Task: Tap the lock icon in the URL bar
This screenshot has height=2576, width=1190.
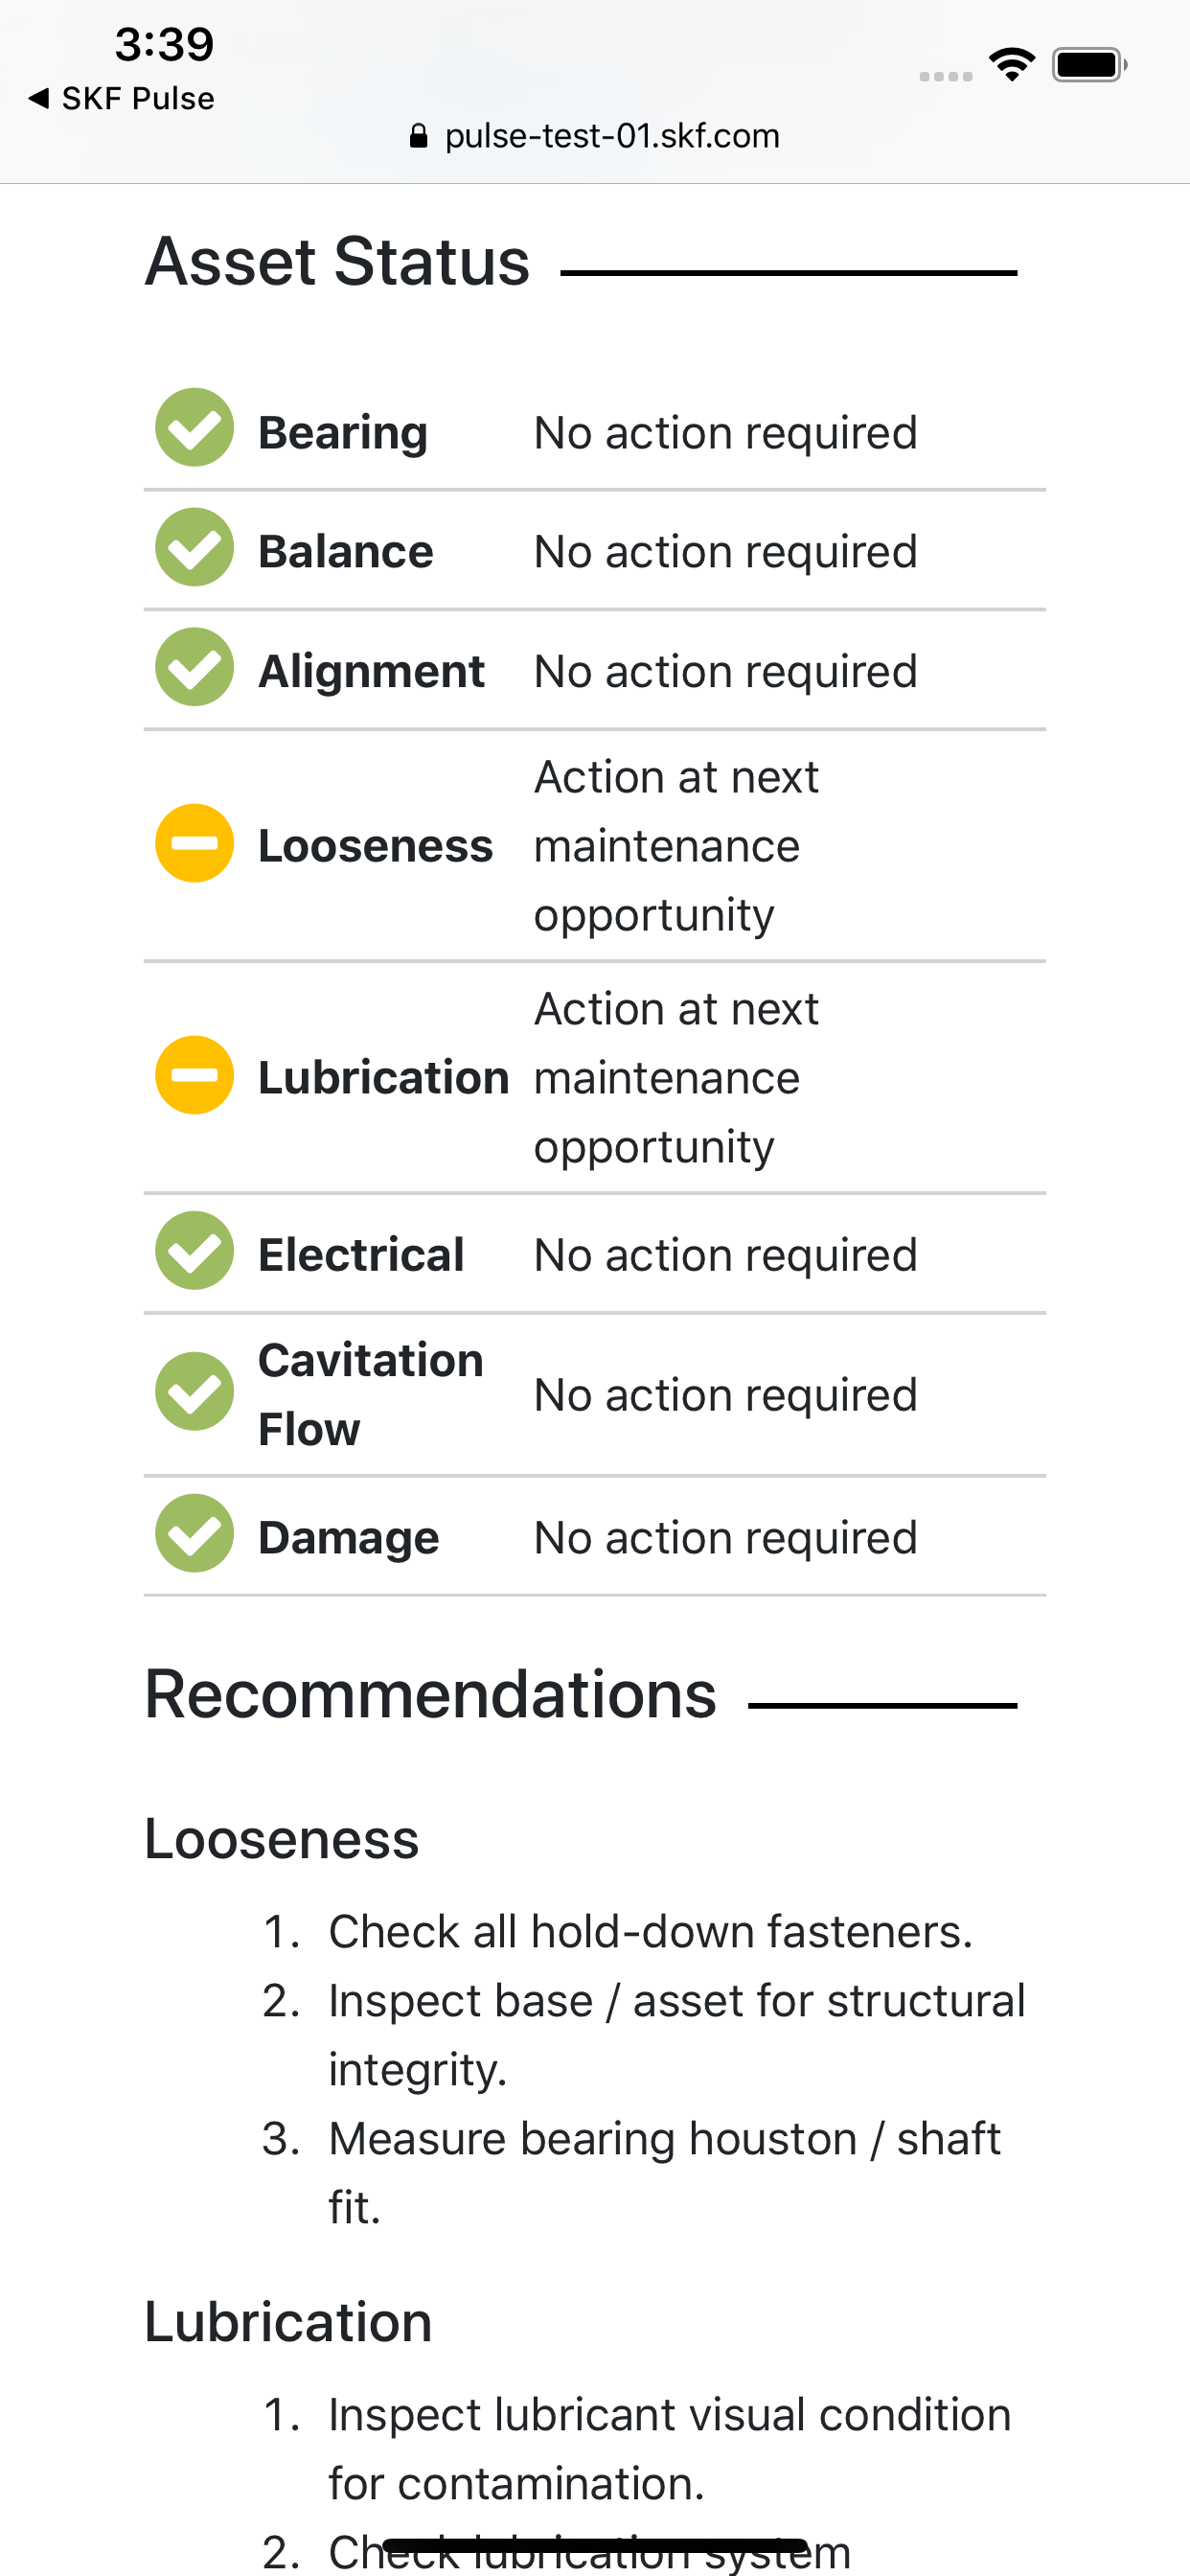Action: pyautogui.click(x=419, y=136)
